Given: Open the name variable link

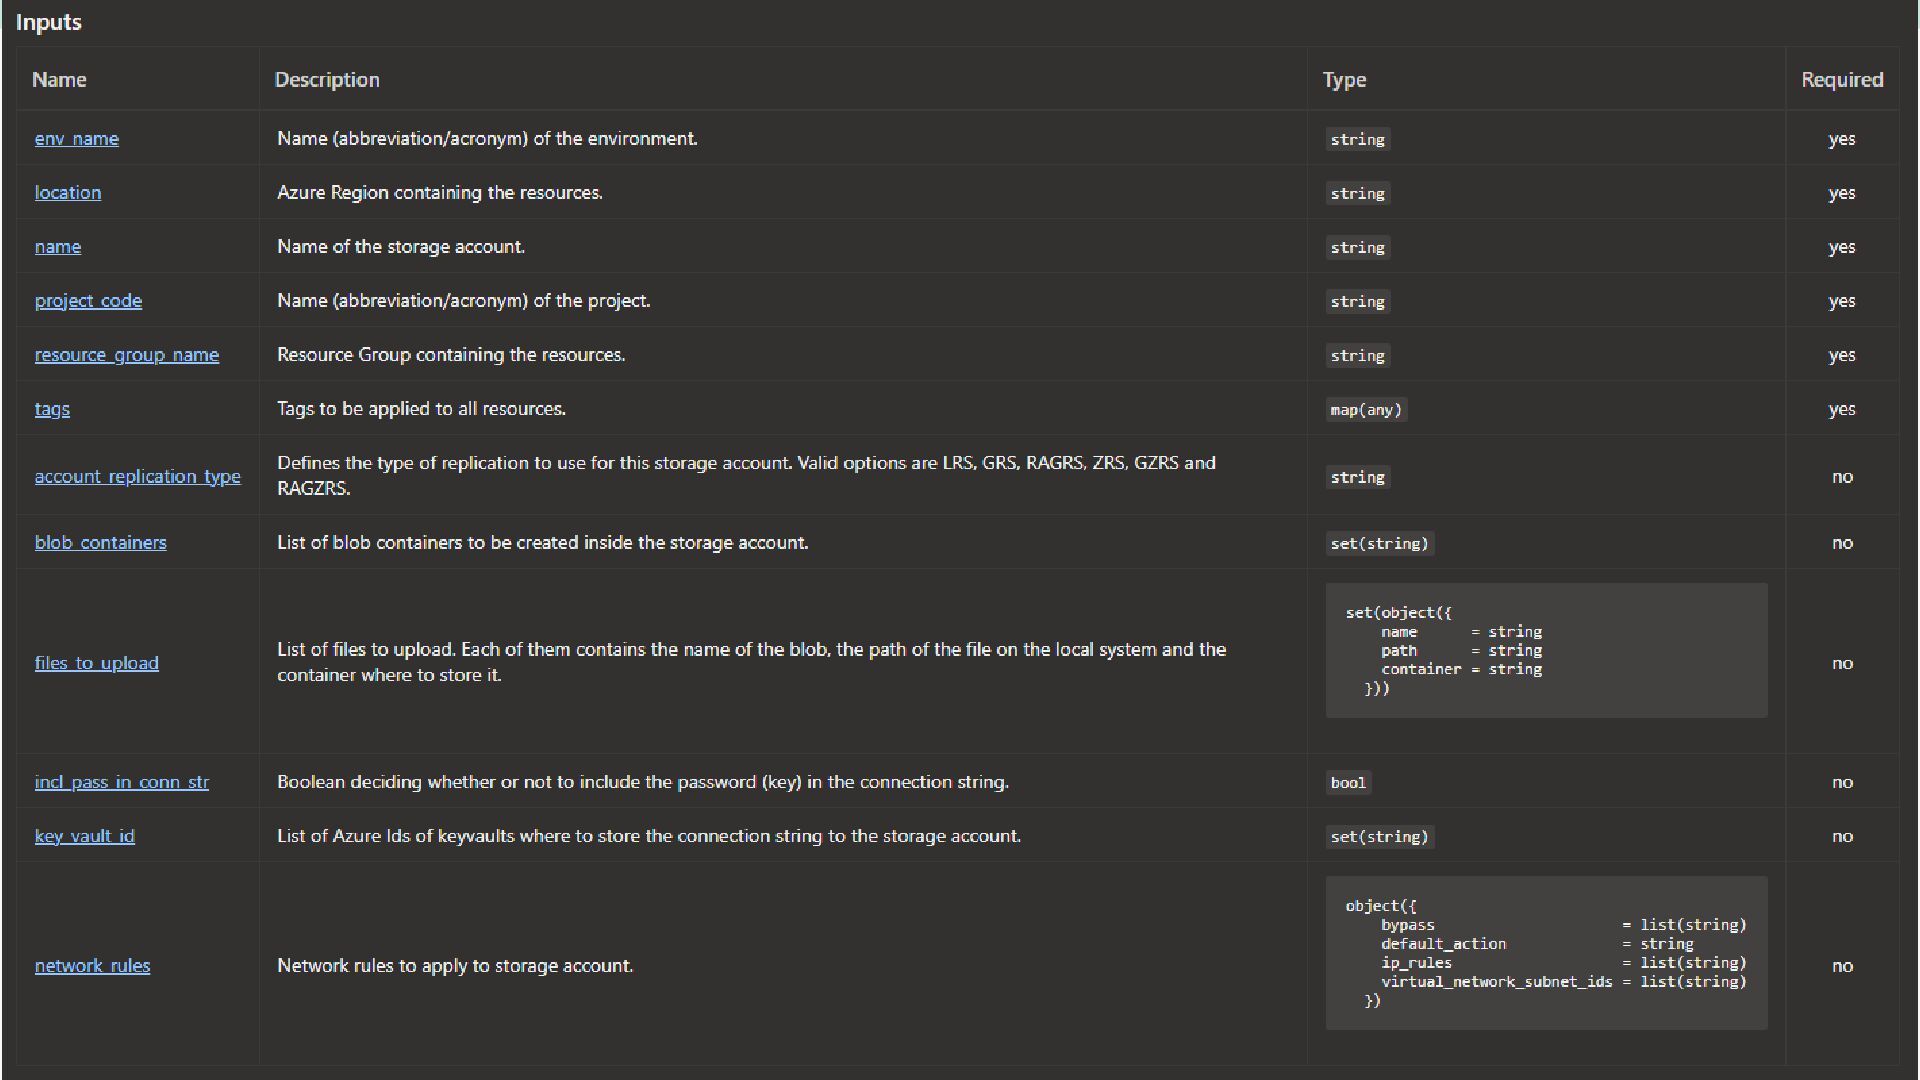Looking at the screenshot, I should (x=58, y=247).
